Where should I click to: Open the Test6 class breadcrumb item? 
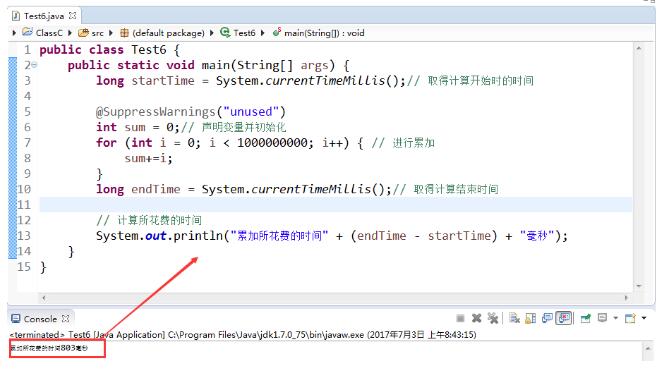coord(244,33)
